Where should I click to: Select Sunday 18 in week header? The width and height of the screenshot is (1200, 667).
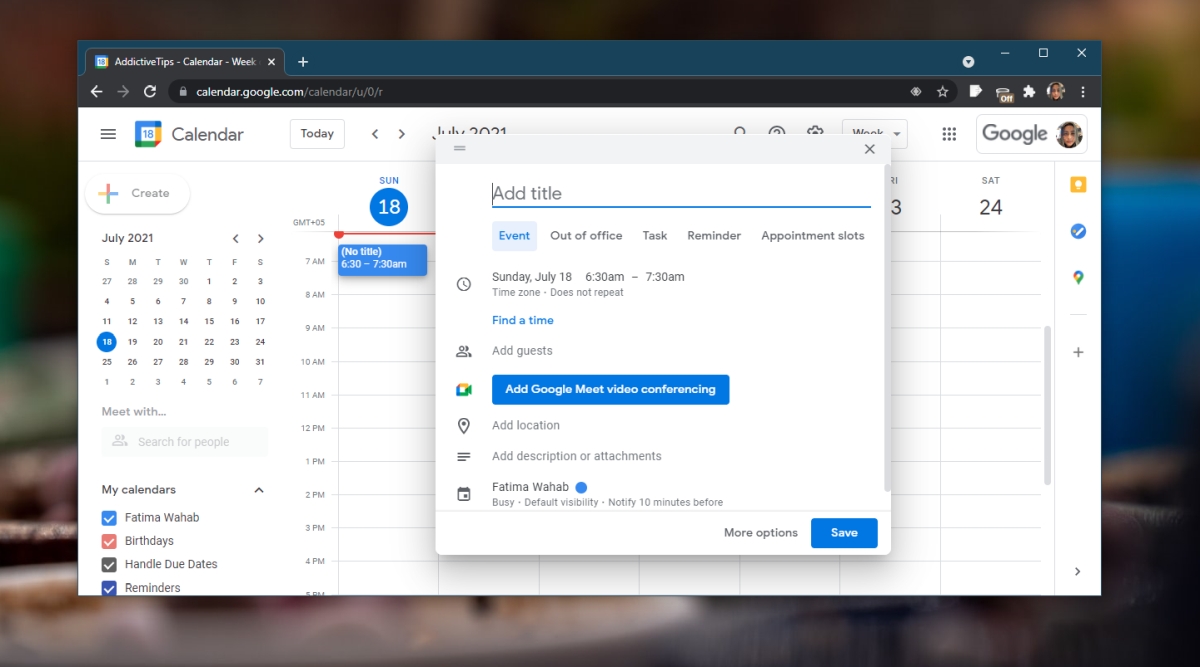click(389, 207)
